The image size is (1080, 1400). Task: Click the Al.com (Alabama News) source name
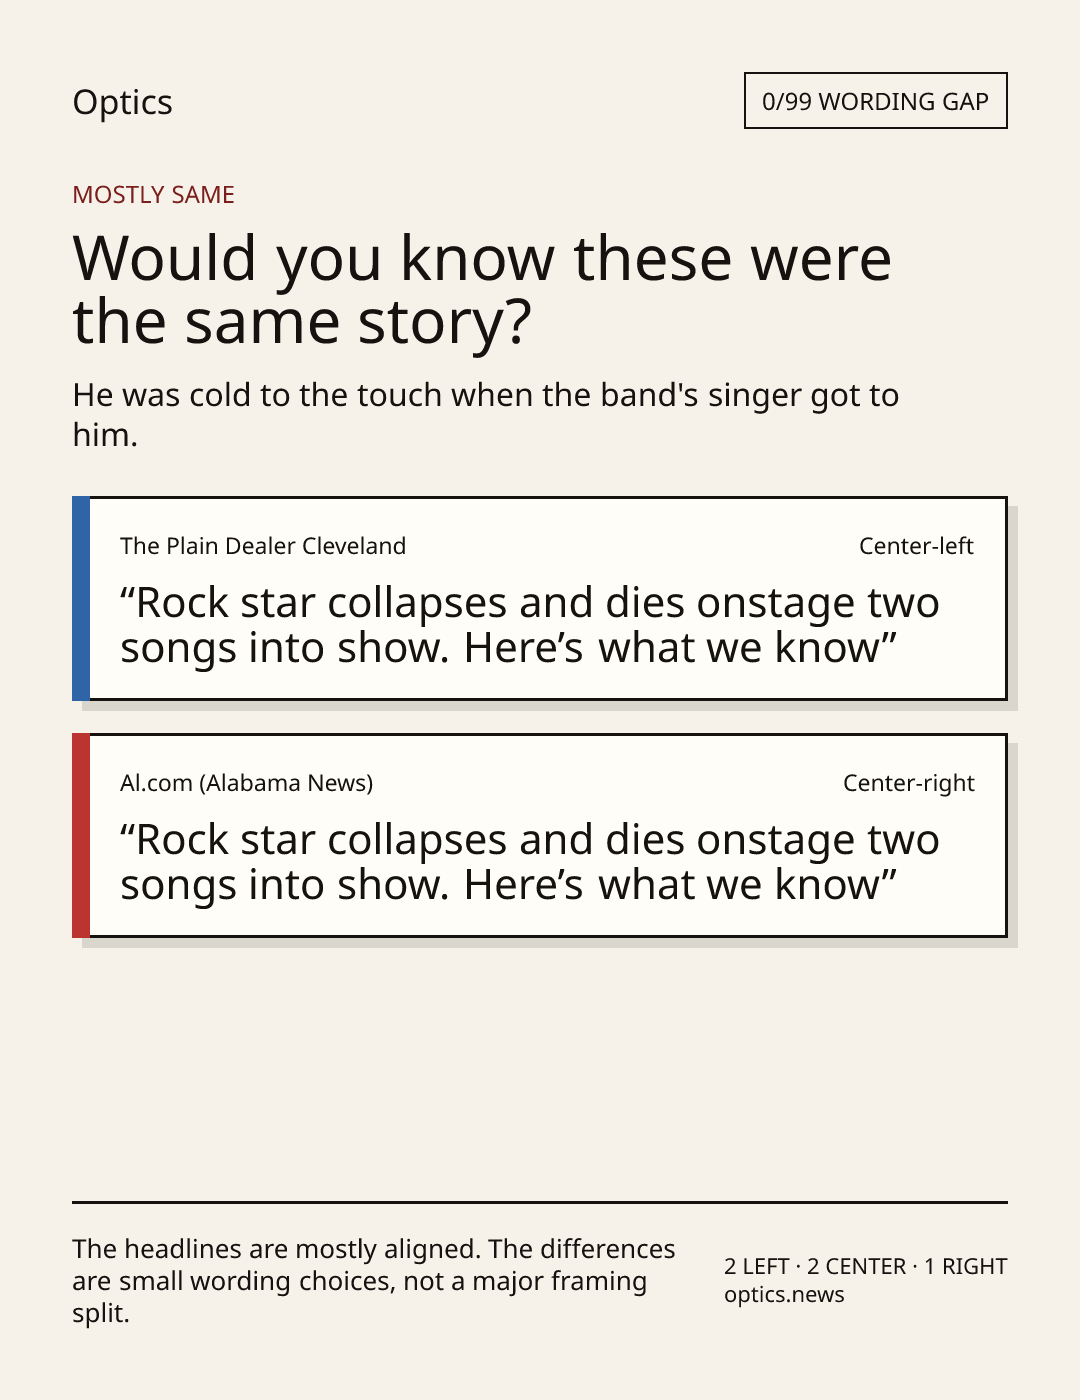[246, 783]
